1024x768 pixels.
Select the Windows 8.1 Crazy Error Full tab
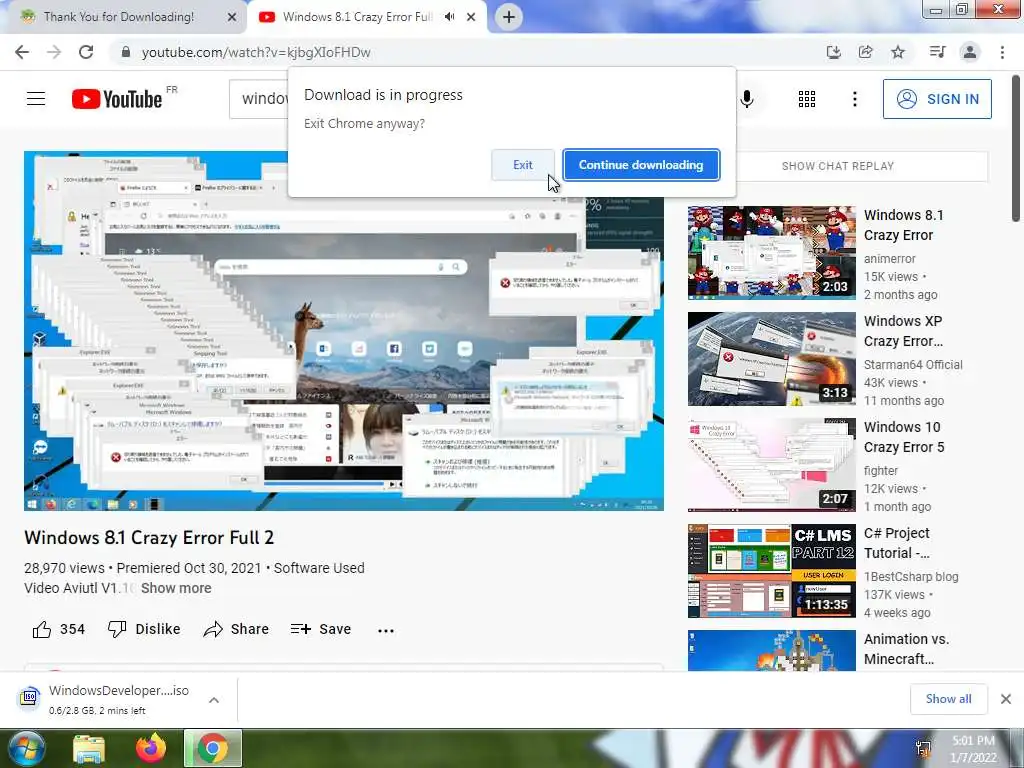(357, 17)
